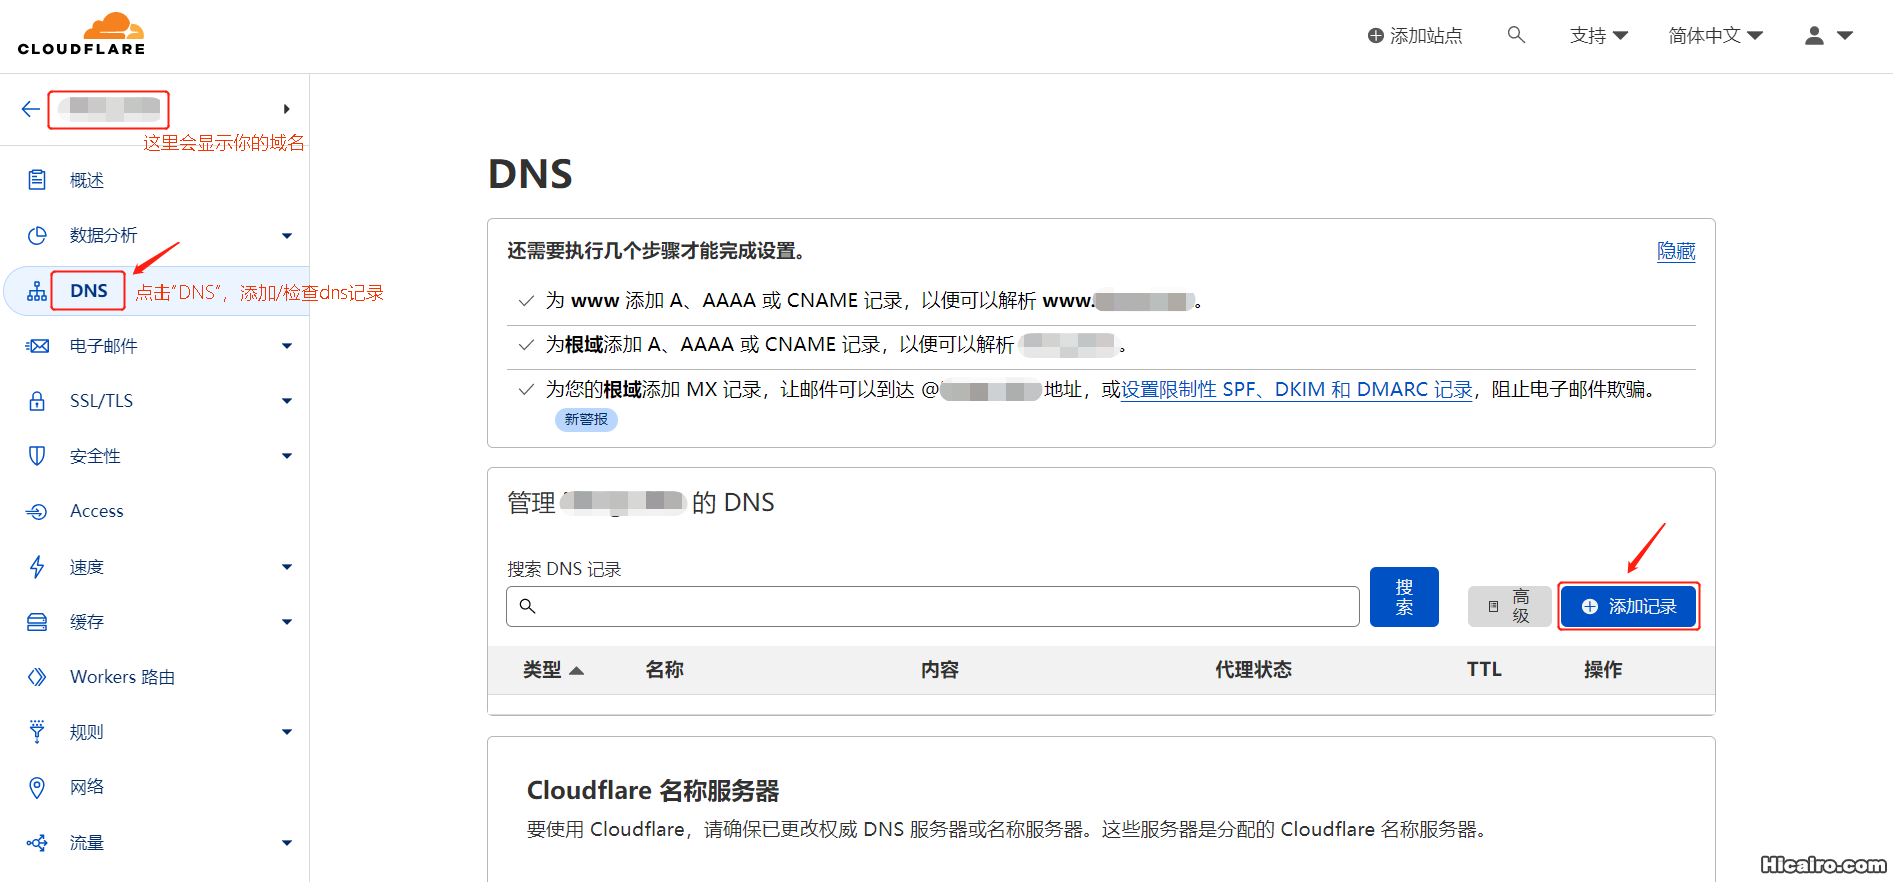The image size is (1893, 882).
Task: Open the user account profile icon
Action: [x=1814, y=35]
